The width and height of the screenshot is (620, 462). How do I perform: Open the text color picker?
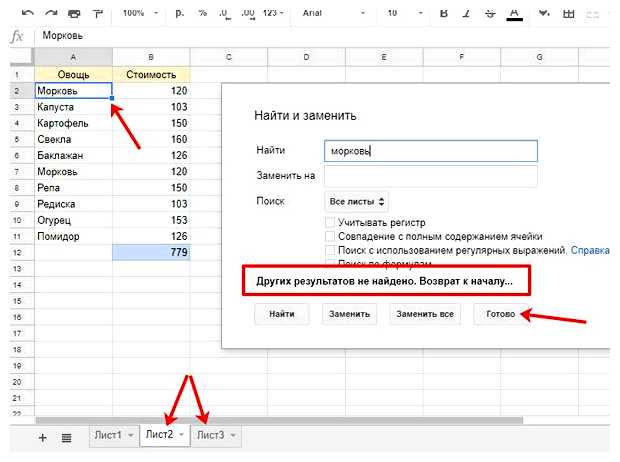coord(514,14)
